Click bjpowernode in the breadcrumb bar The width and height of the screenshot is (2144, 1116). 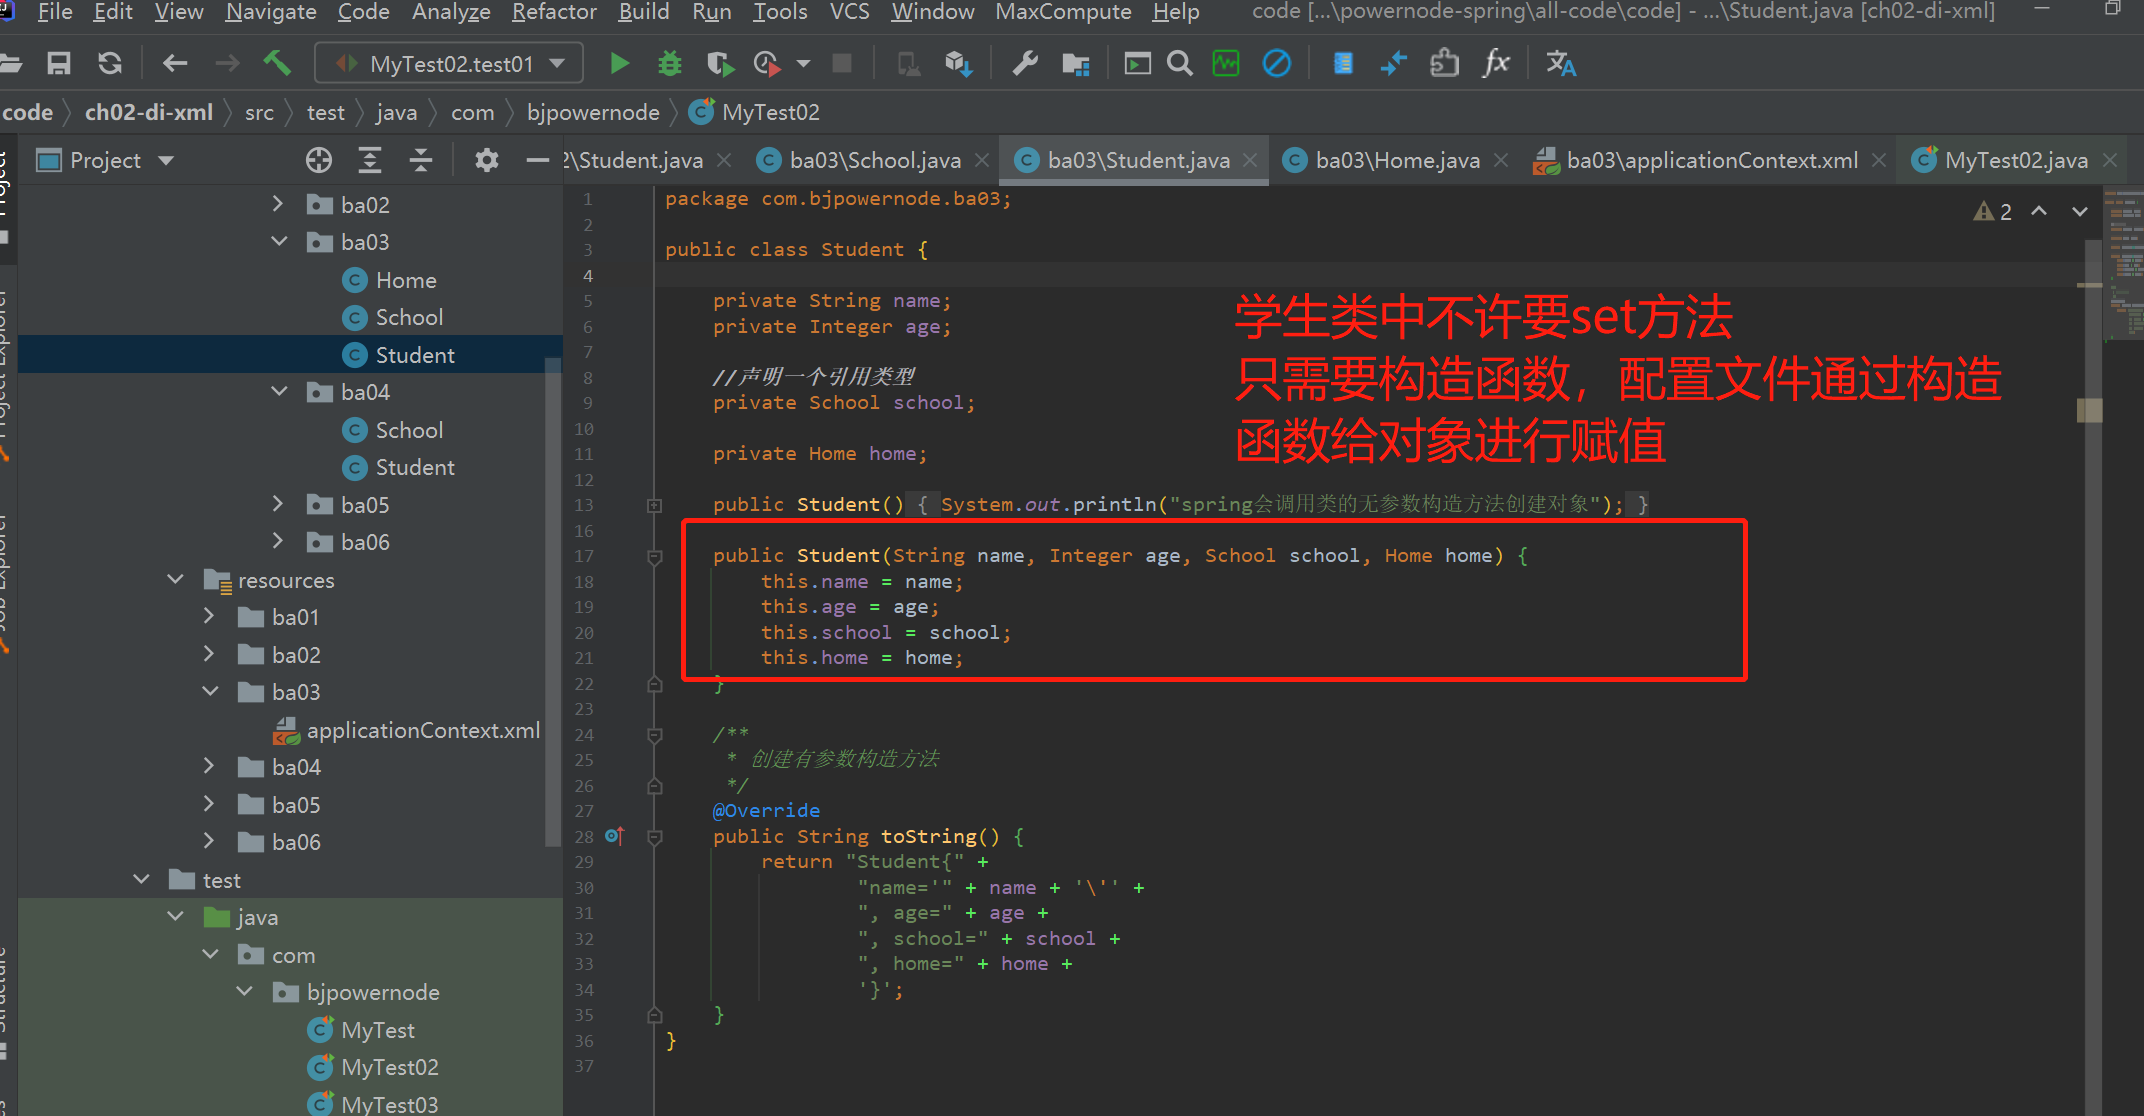click(x=593, y=112)
